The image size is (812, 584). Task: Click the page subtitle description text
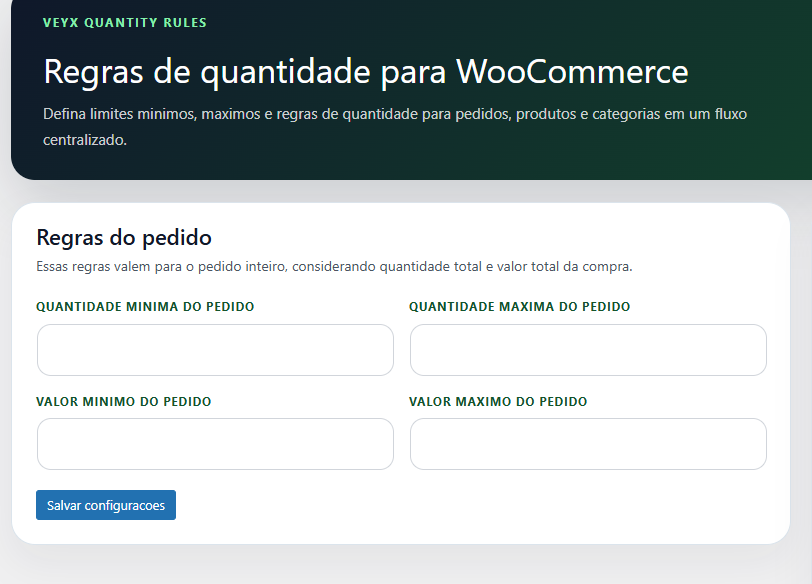(x=395, y=124)
